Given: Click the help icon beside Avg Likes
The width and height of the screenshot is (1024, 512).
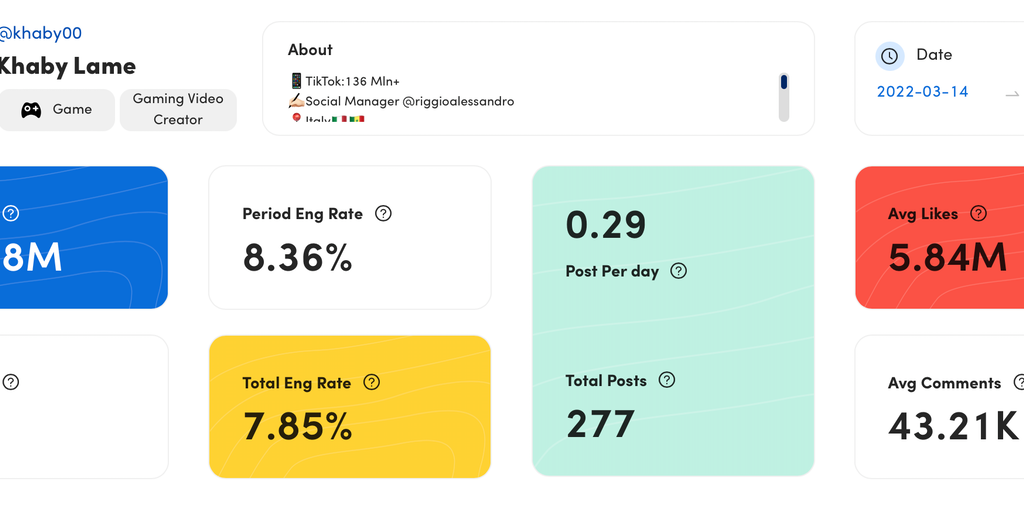Looking at the screenshot, I should point(979,213).
